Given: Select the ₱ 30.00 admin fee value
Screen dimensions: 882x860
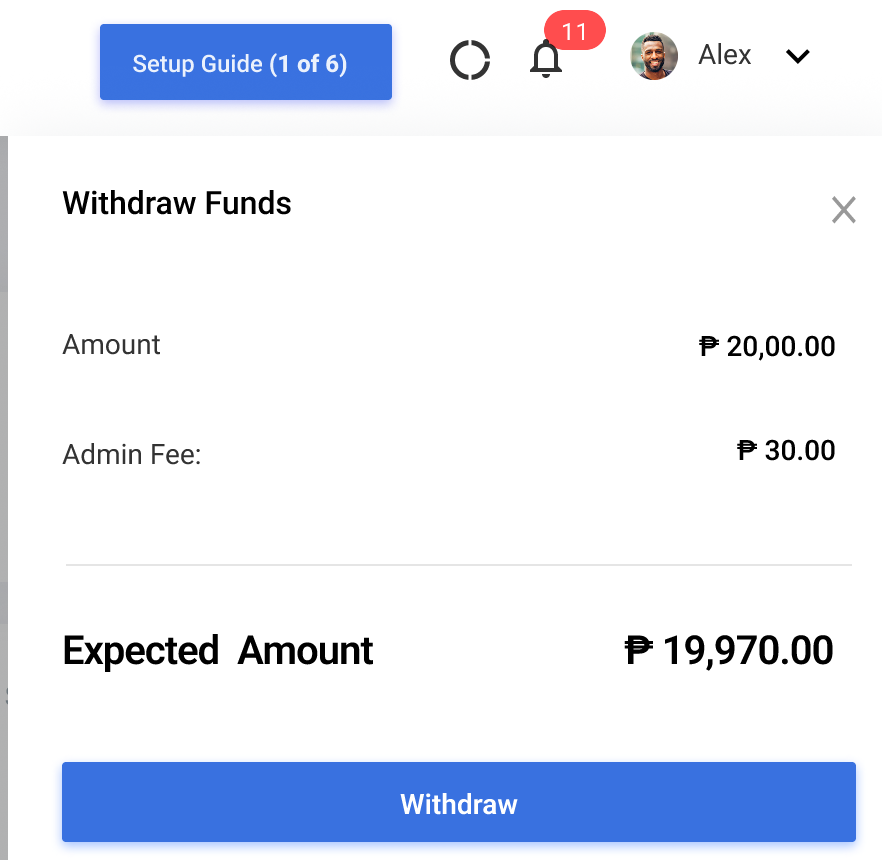Looking at the screenshot, I should 786,450.
